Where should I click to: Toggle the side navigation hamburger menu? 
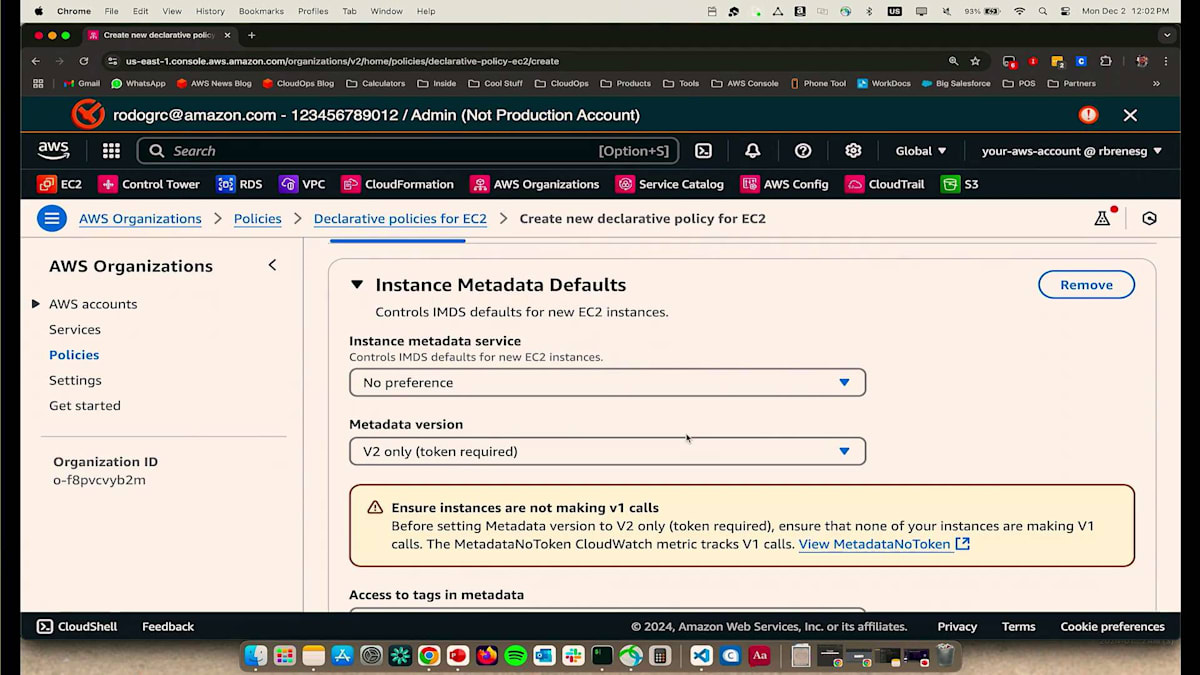pos(52,218)
